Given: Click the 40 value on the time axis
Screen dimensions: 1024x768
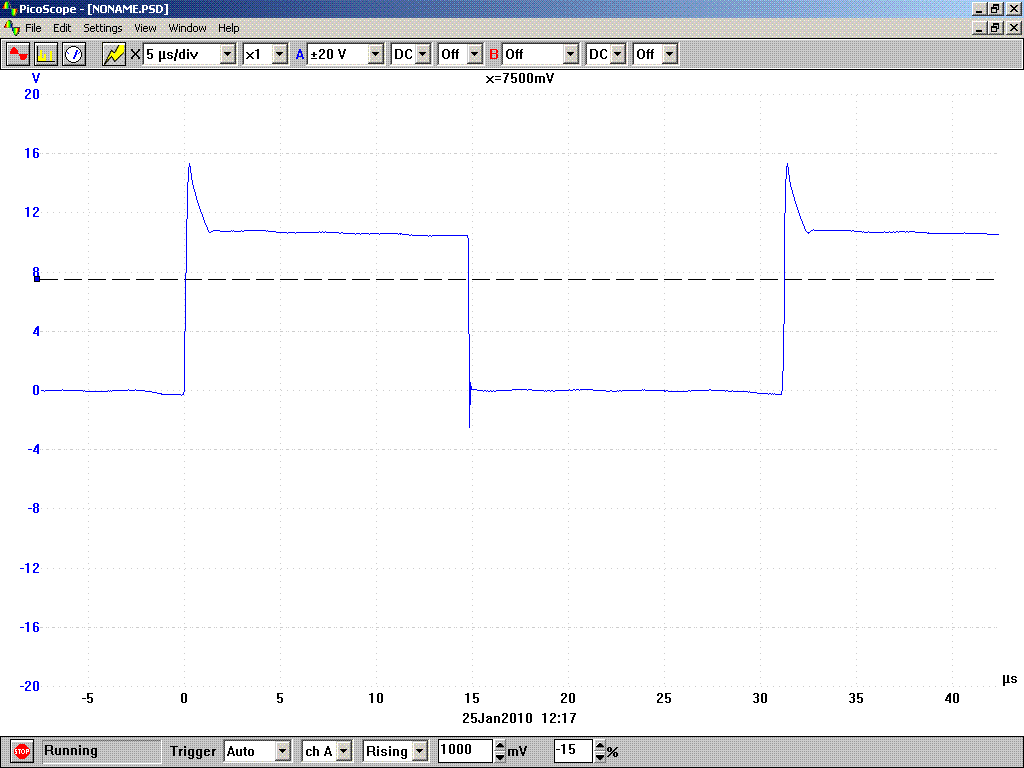Looking at the screenshot, I should tap(952, 698).
